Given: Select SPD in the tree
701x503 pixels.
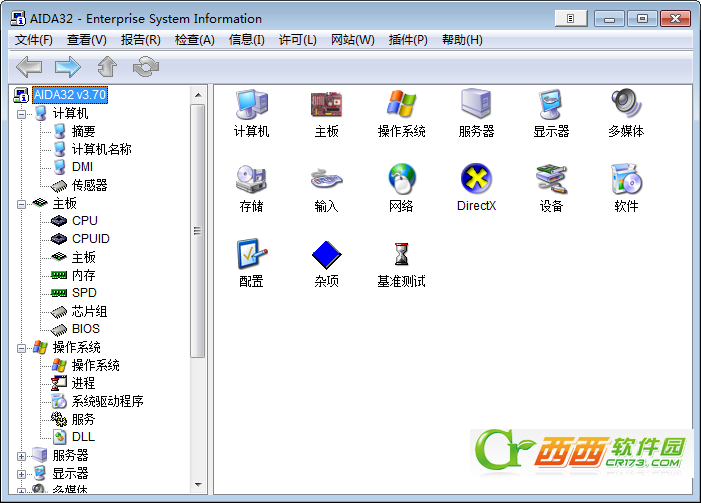Looking at the screenshot, I should (84, 293).
